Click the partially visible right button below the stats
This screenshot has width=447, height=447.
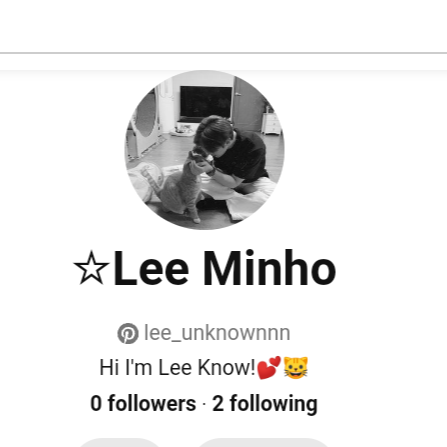pyautogui.click(x=263, y=443)
